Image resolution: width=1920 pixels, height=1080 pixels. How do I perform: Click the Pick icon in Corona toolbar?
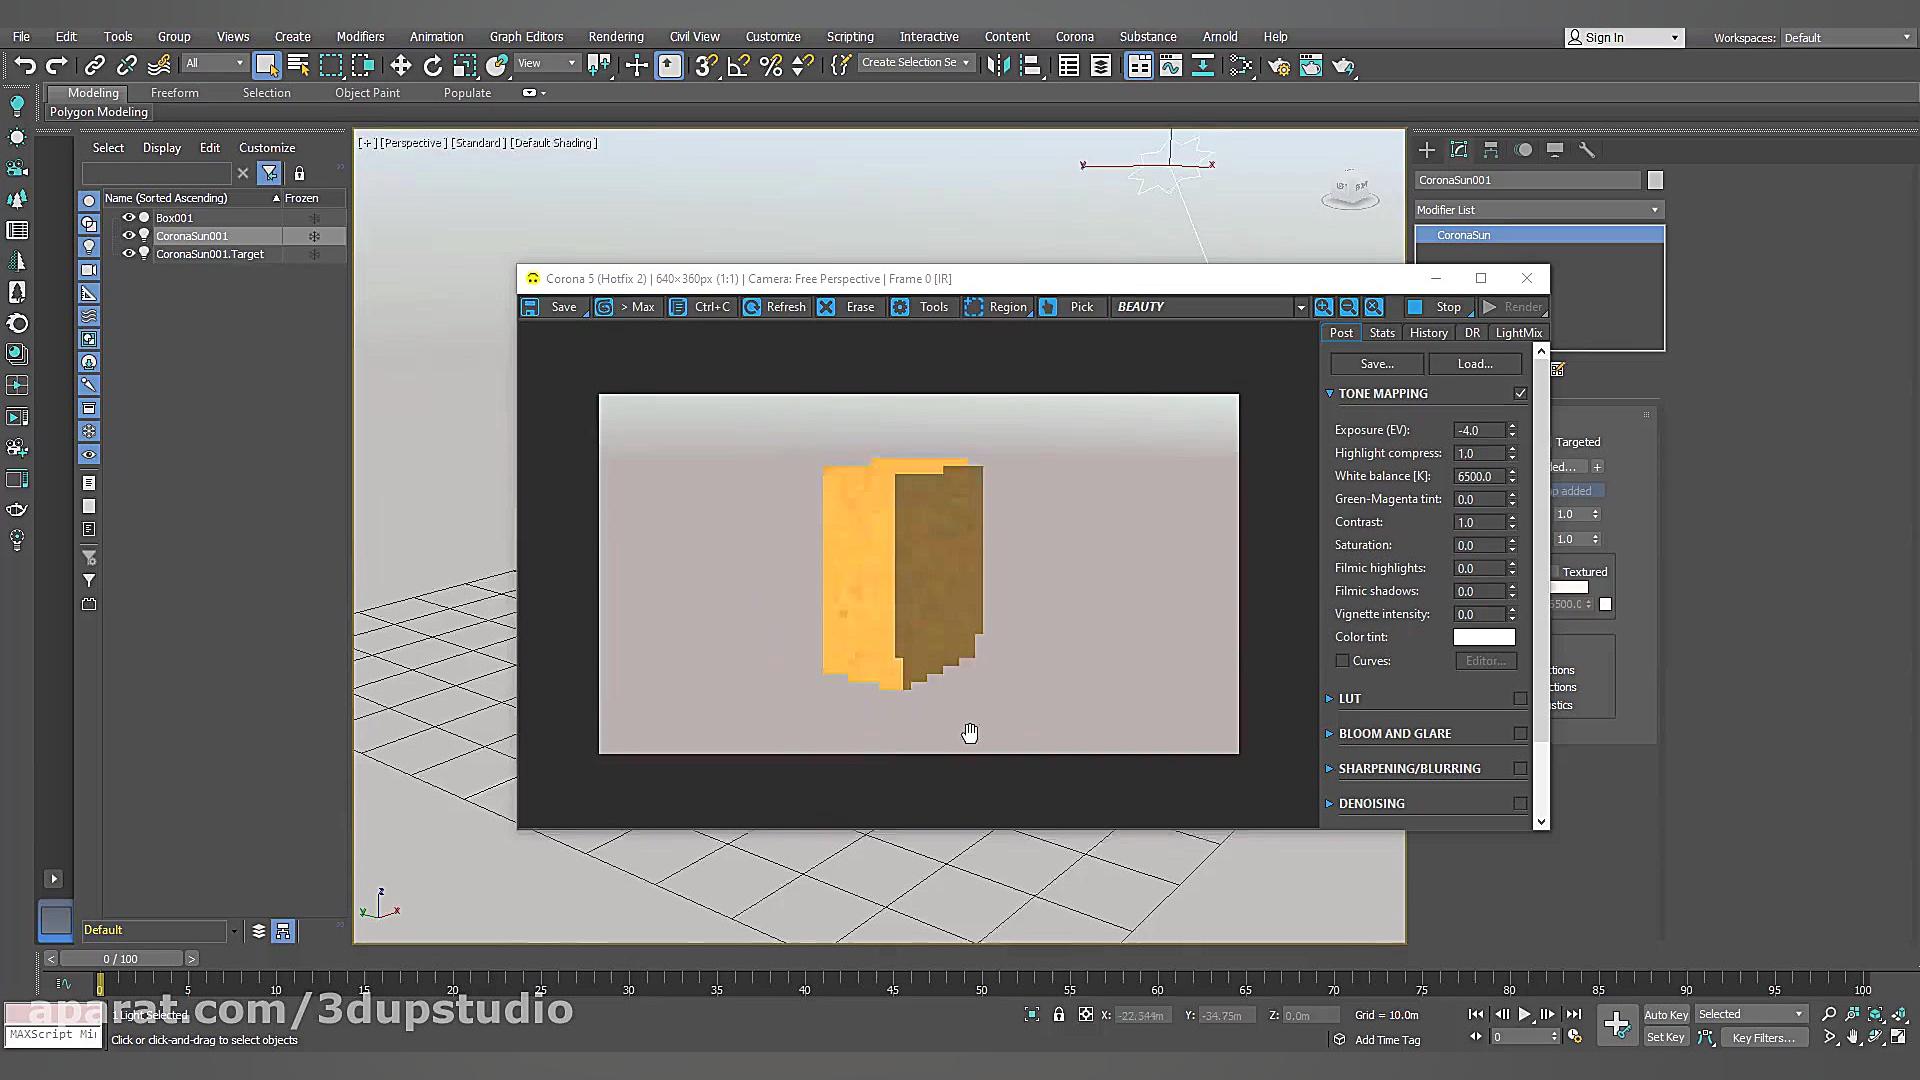[x=1048, y=307]
